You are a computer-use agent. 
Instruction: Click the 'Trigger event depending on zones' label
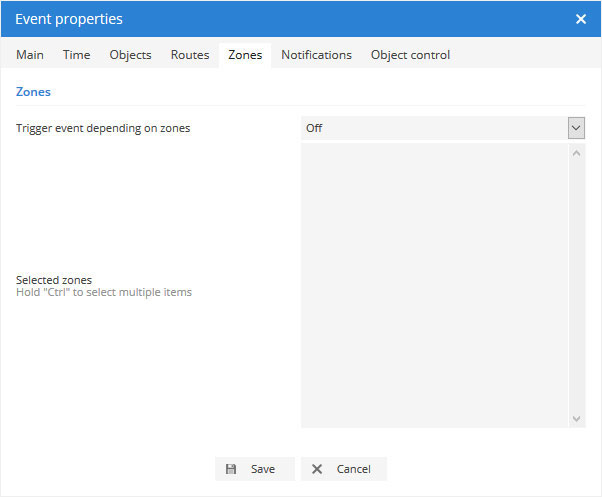coord(103,128)
